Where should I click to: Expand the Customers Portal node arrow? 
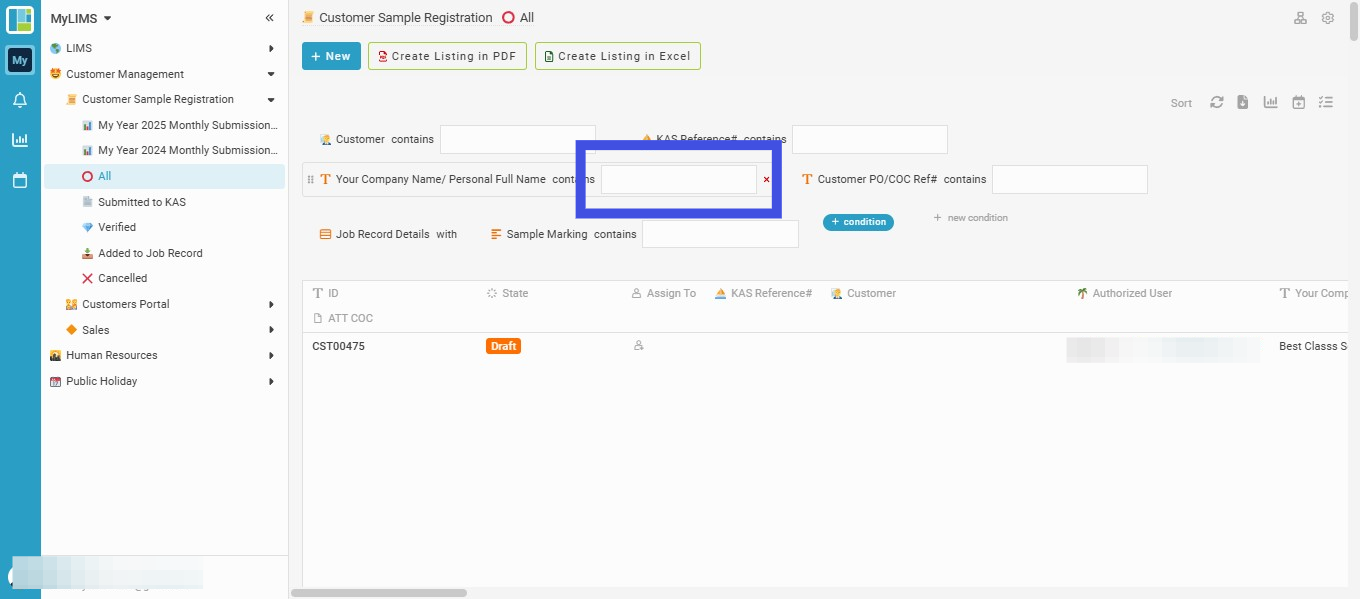(x=271, y=304)
